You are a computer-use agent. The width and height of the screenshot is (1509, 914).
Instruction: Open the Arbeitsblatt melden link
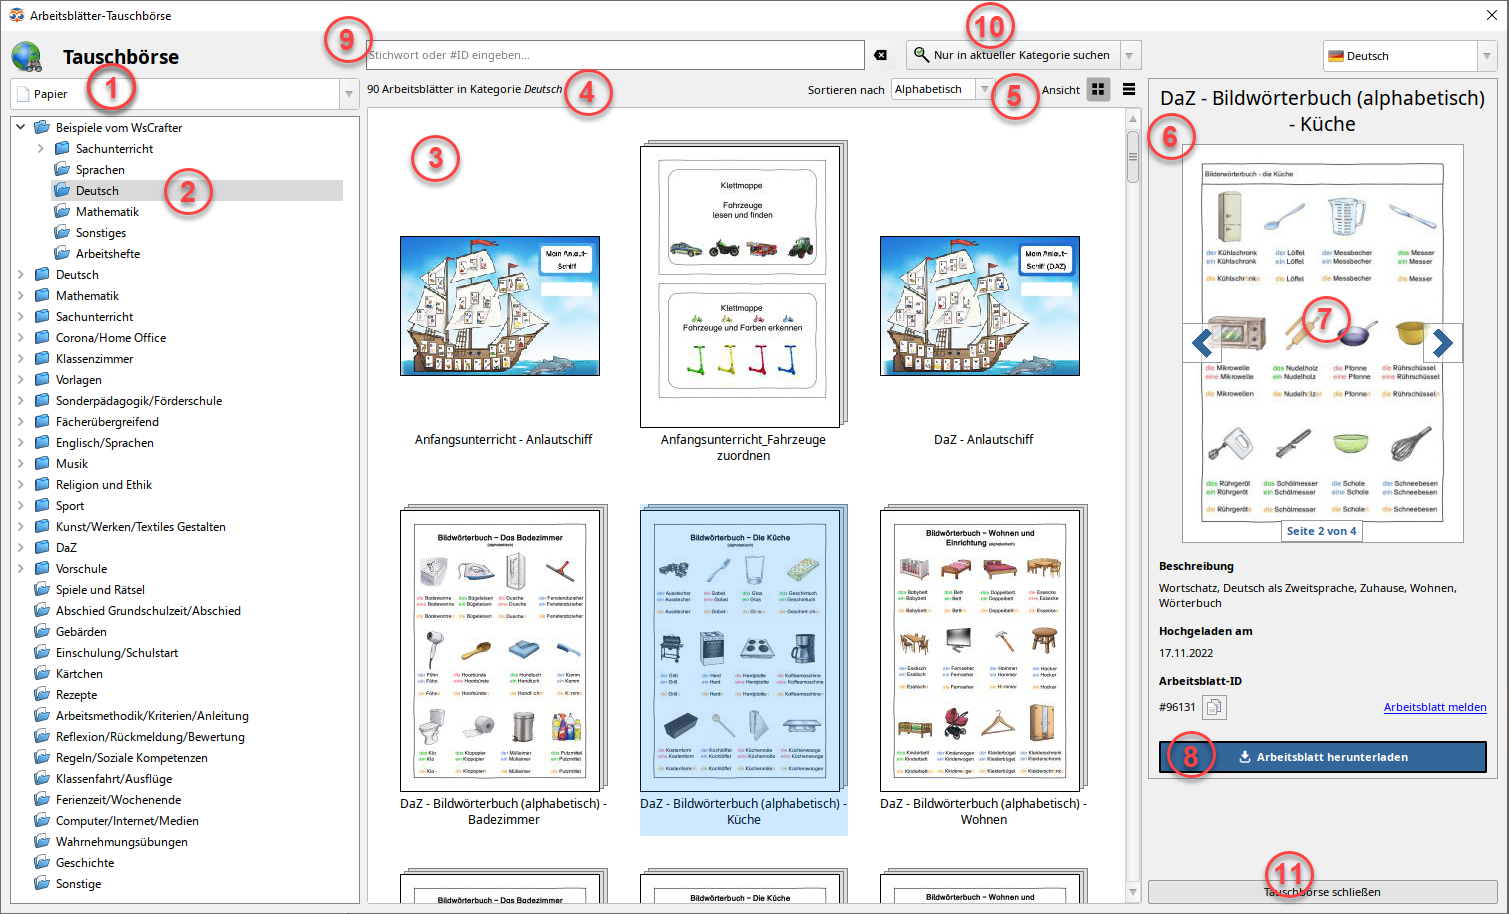coord(1435,707)
